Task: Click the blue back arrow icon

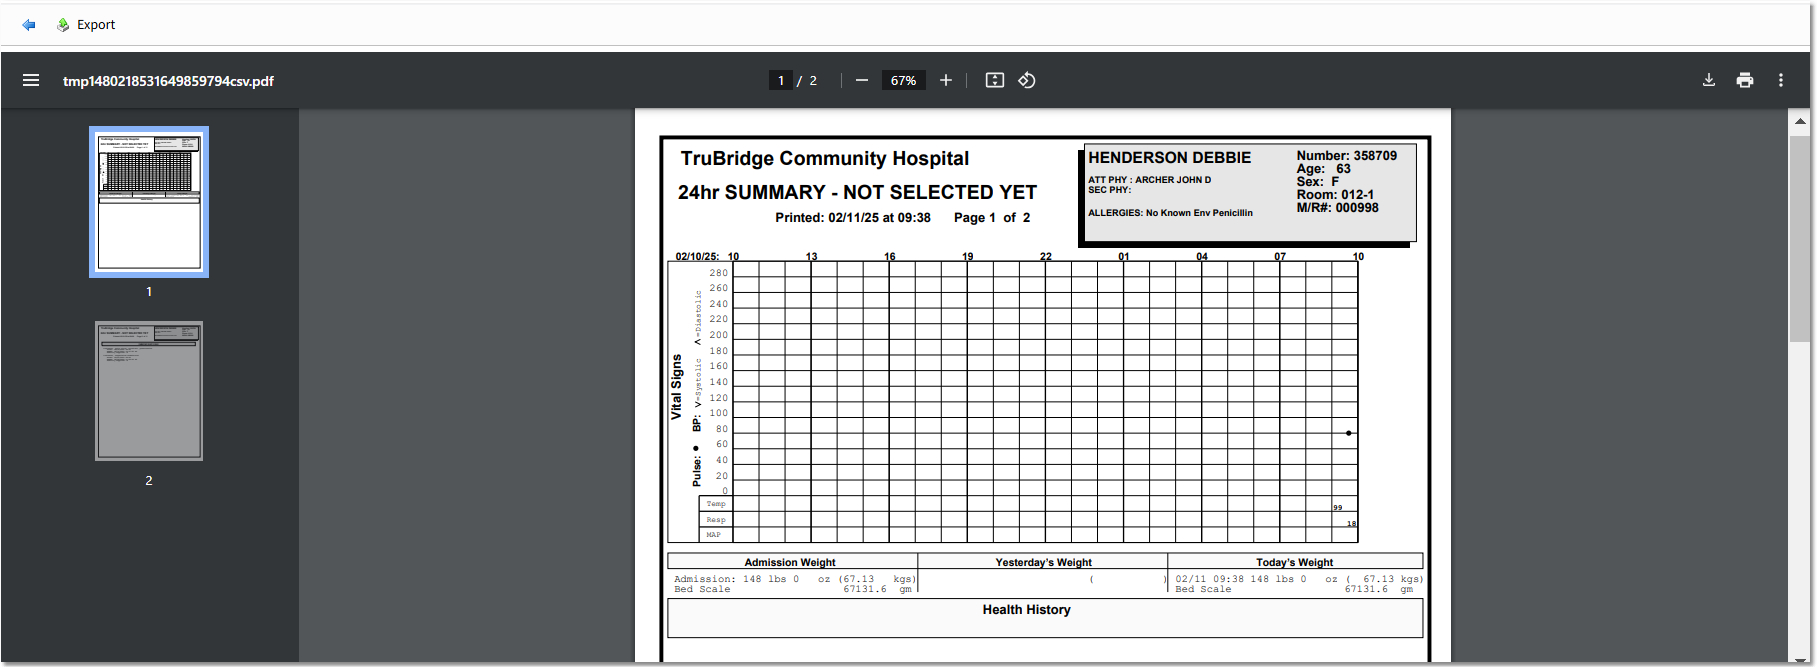Action: (x=29, y=25)
